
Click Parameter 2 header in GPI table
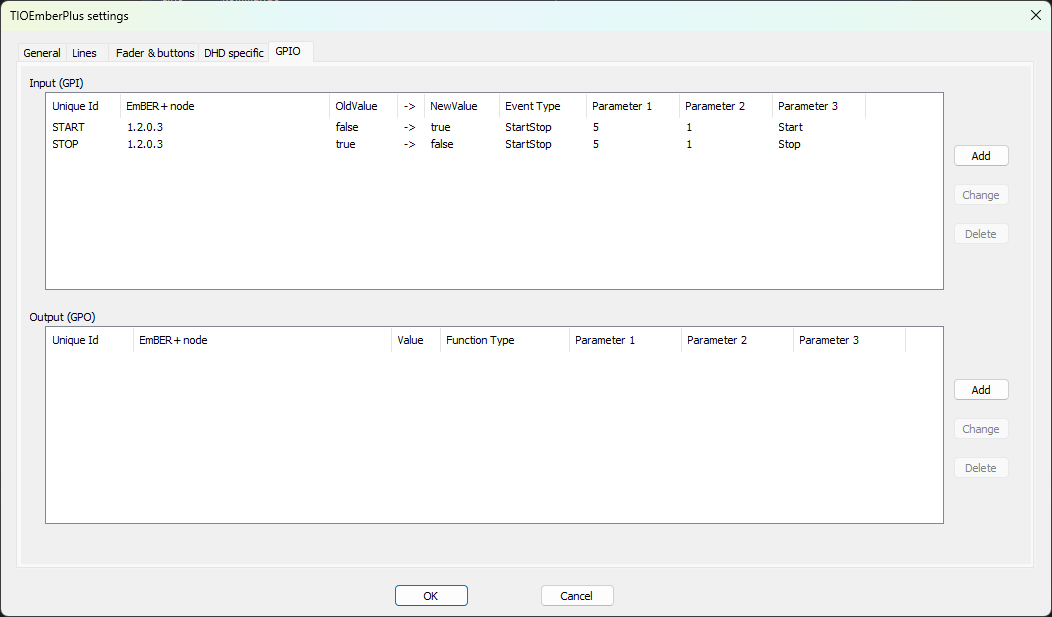coord(726,106)
